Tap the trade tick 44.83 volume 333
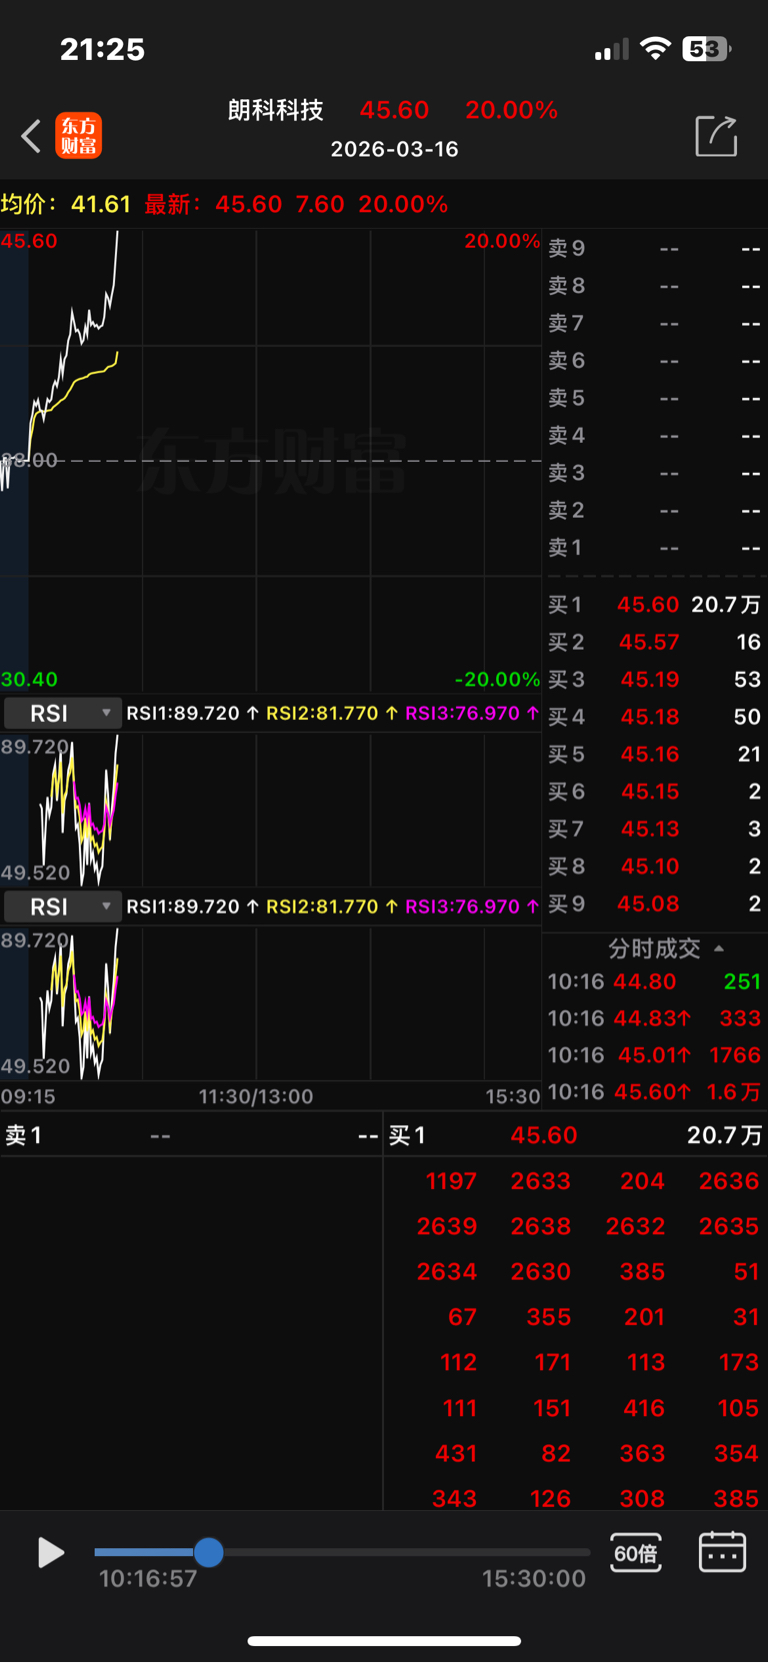The image size is (768, 1663). pyautogui.click(x=654, y=1018)
